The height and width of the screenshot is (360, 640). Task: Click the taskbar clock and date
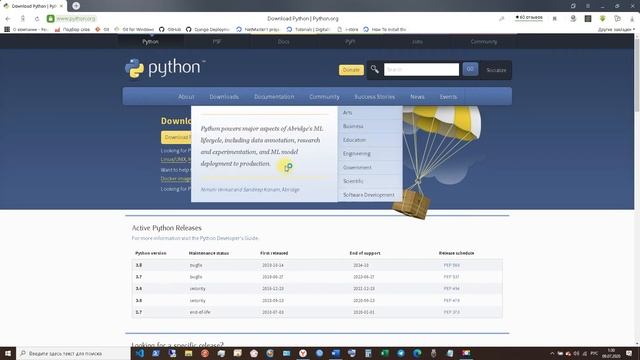(x=611, y=353)
